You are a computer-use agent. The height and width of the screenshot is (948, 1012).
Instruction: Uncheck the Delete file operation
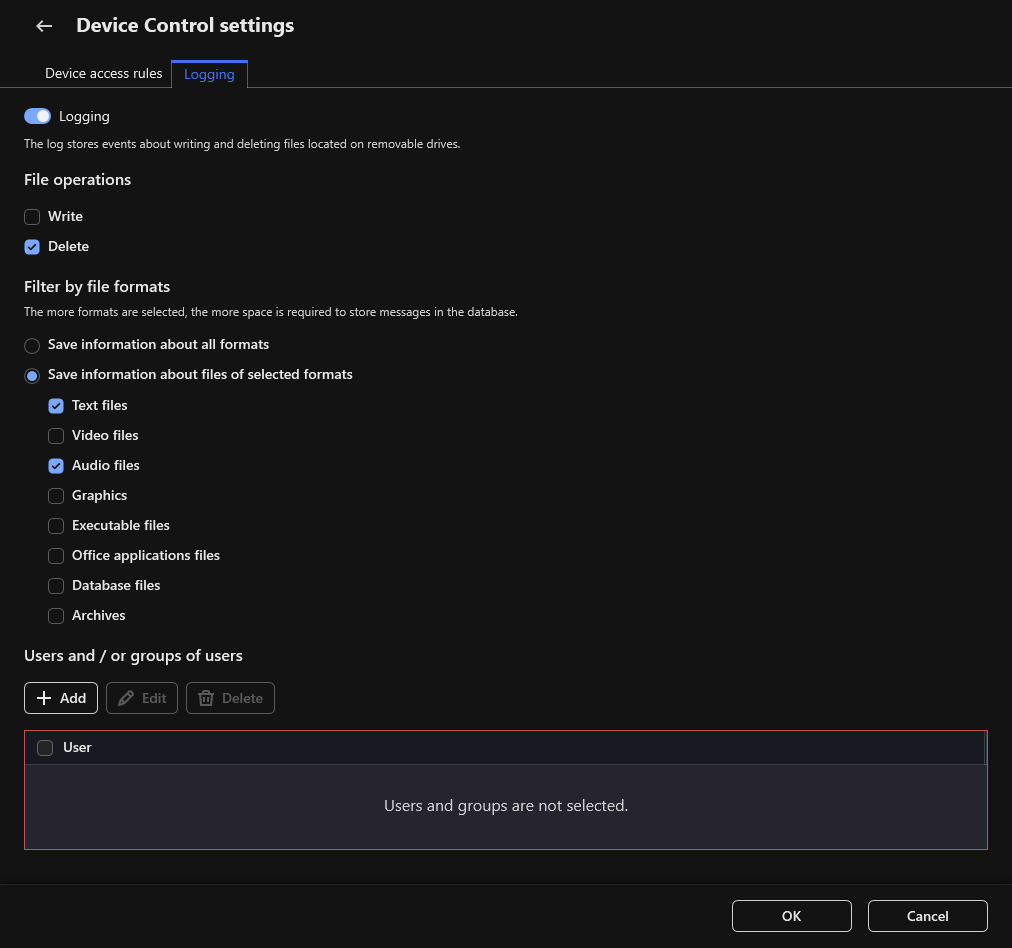coord(31,246)
